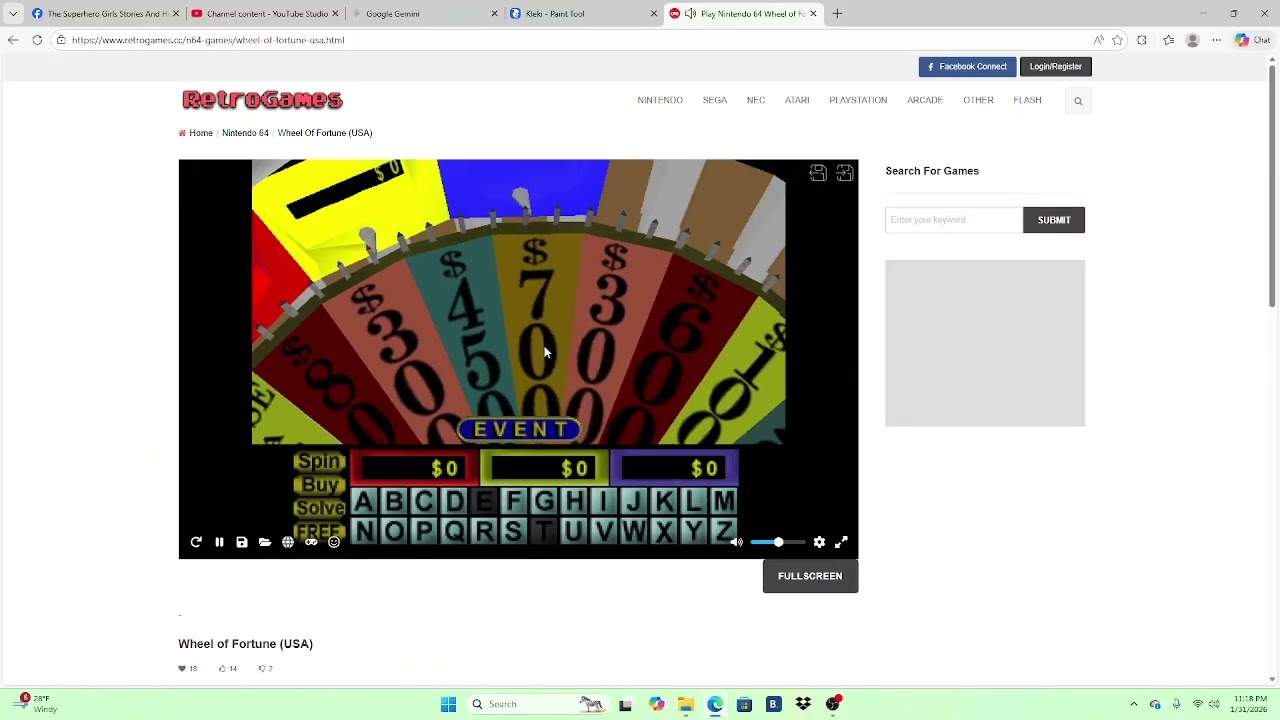Click thumbs up count icon

(x=222, y=669)
